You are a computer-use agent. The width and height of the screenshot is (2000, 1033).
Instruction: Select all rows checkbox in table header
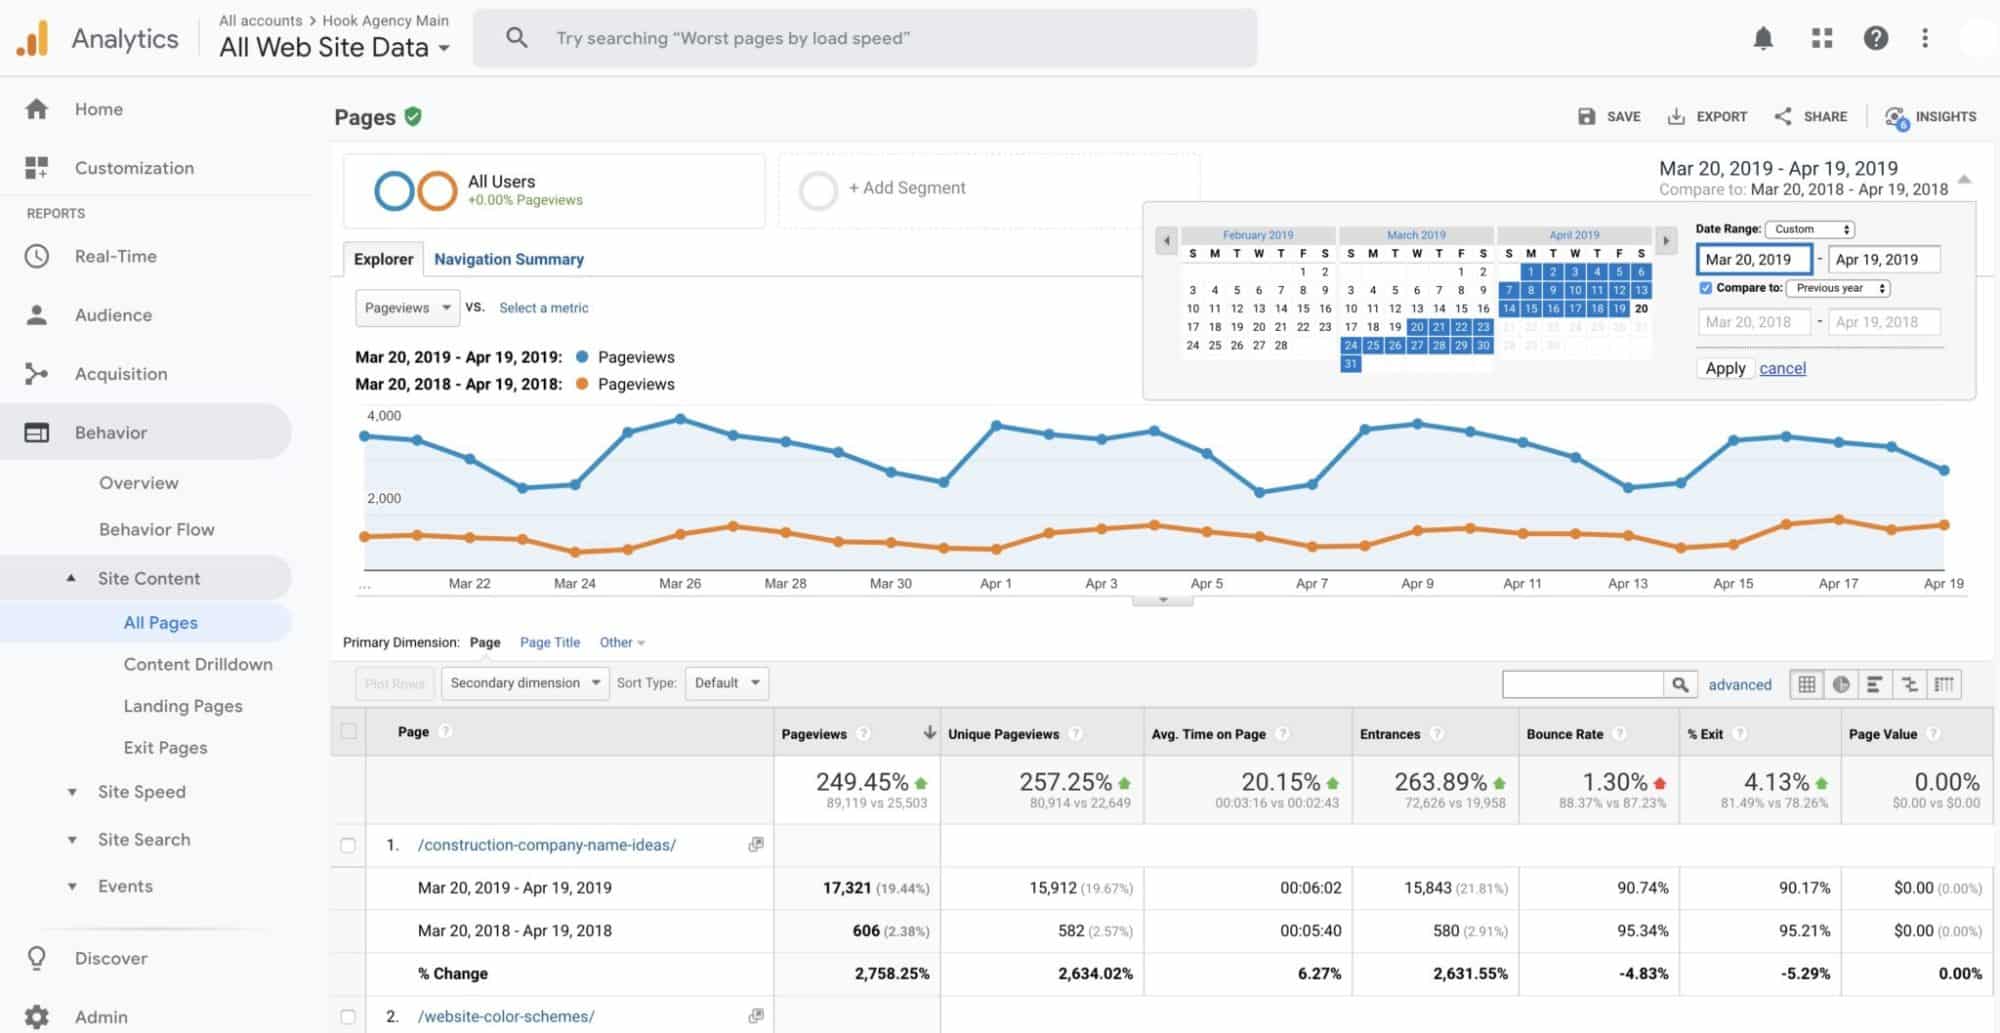(x=348, y=732)
